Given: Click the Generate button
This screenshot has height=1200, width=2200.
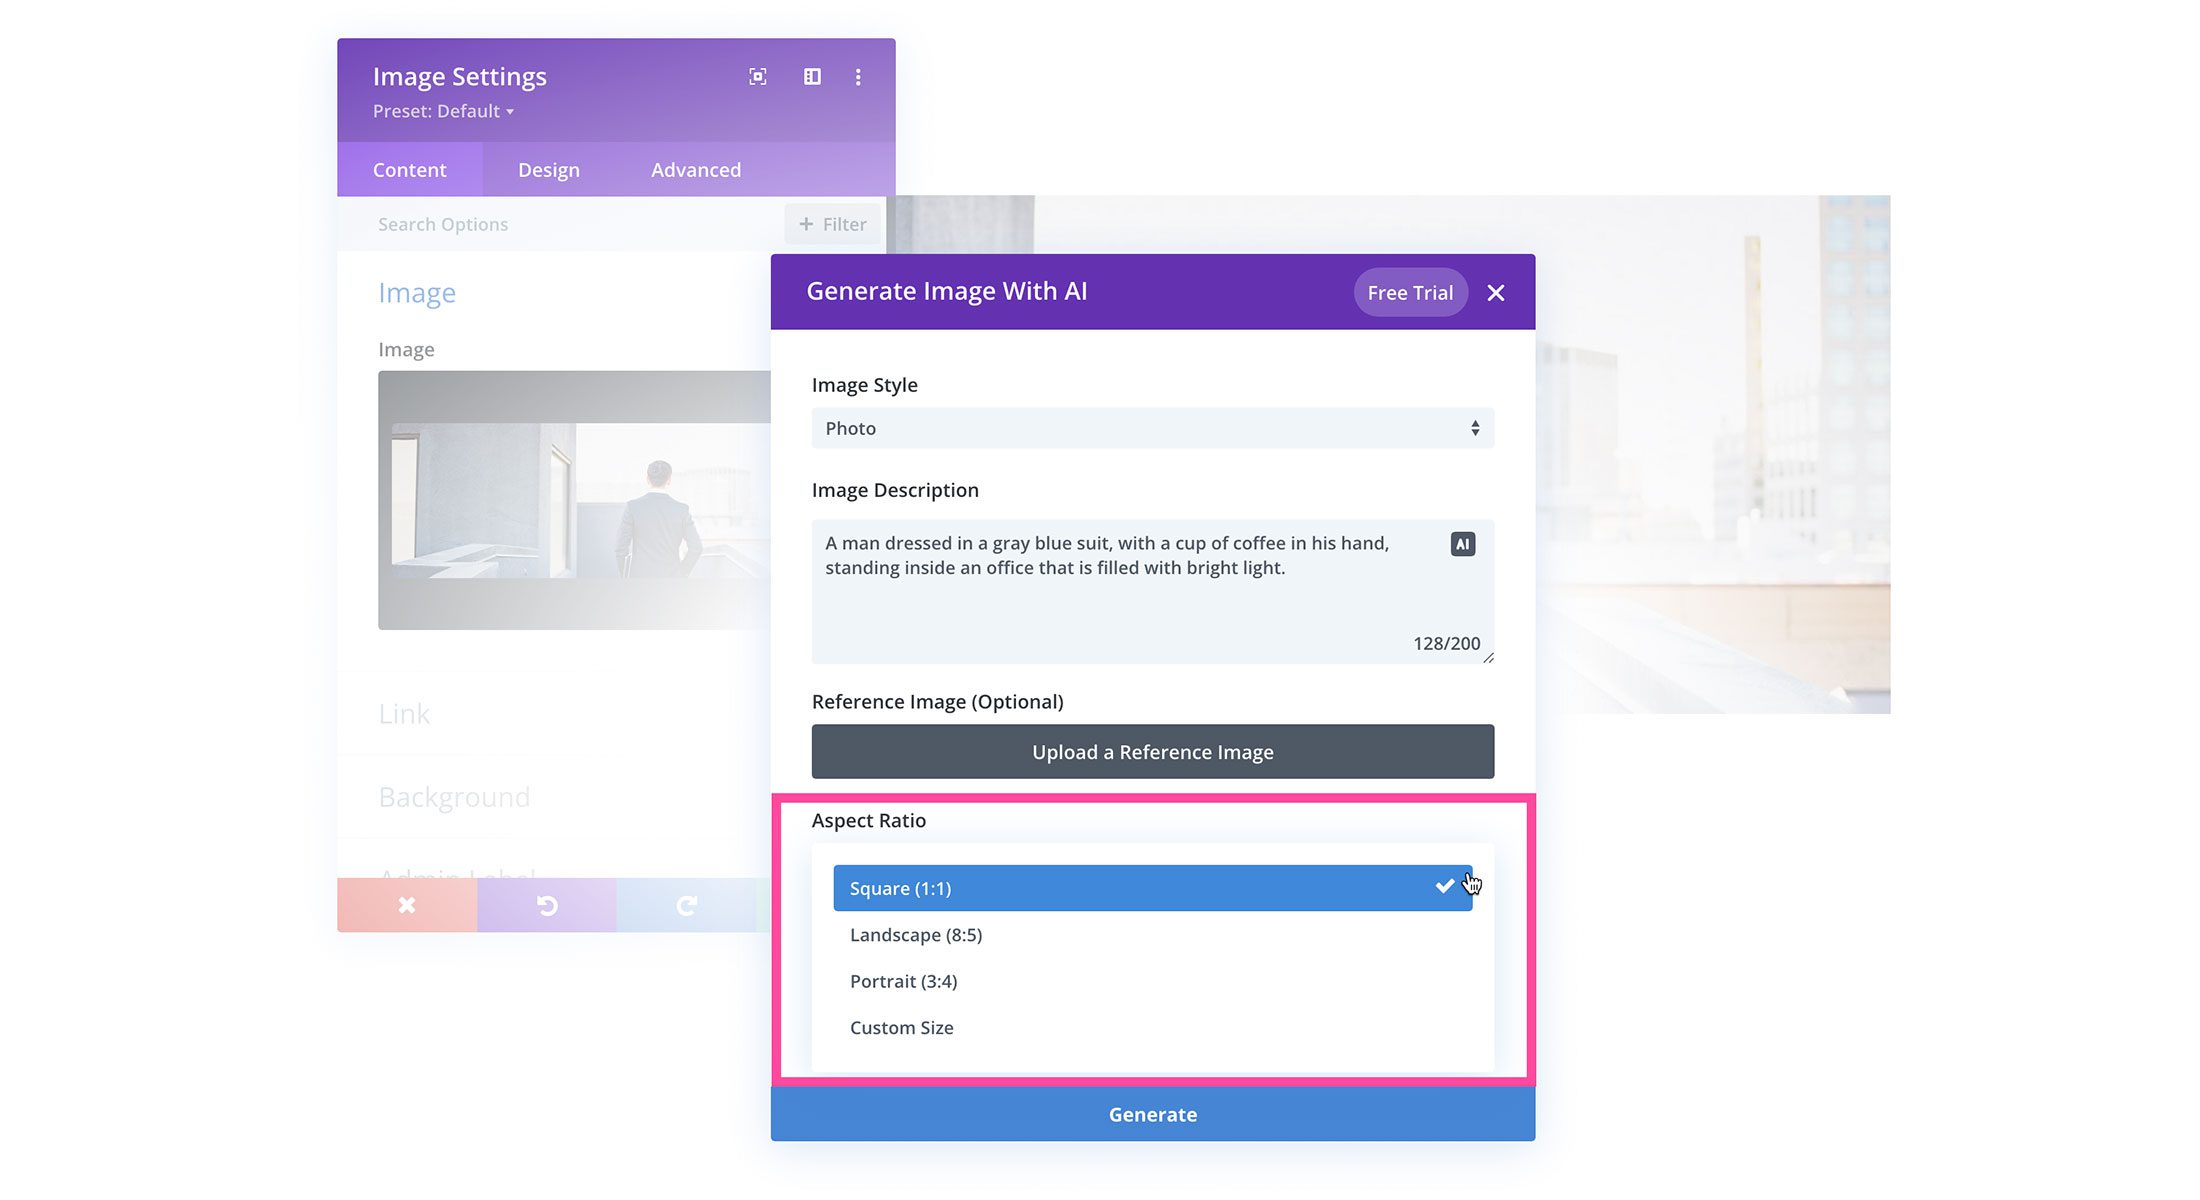Looking at the screenshot, I should (1152, 1114).
